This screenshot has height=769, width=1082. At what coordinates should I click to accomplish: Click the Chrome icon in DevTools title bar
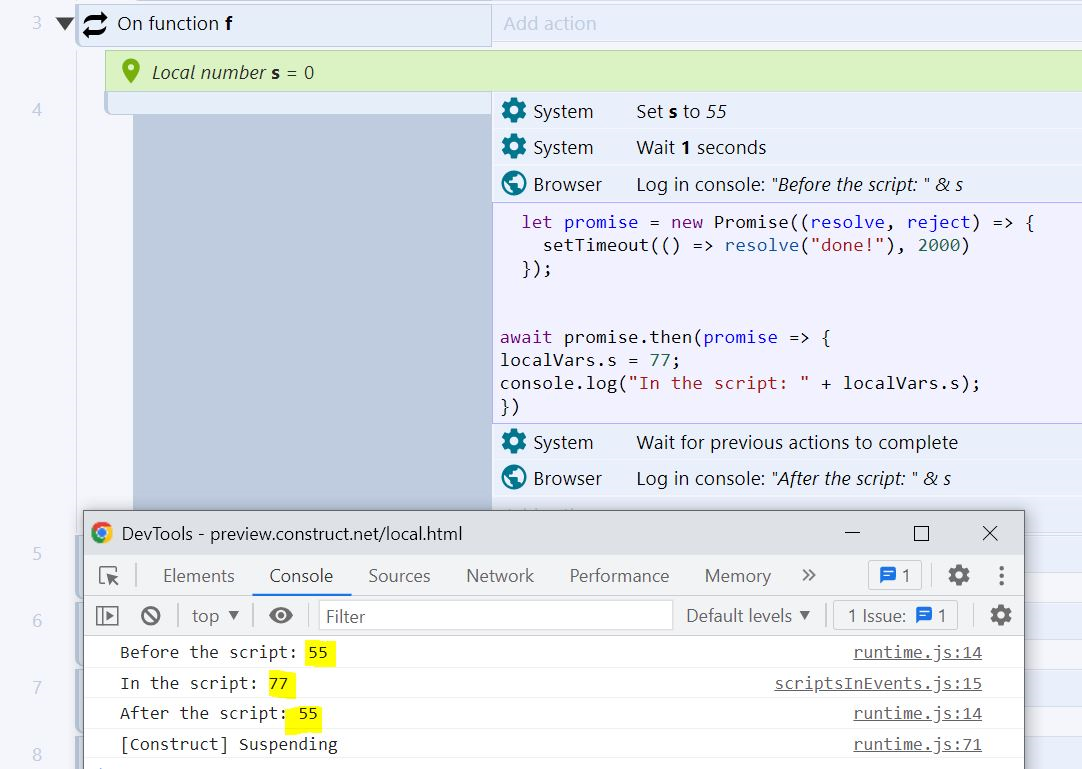[102, 533]
